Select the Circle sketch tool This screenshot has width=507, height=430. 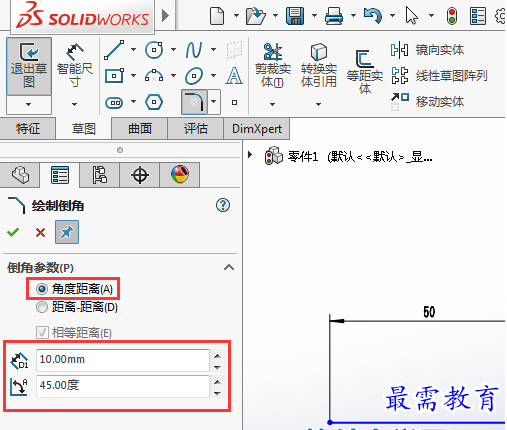[154, 50]
